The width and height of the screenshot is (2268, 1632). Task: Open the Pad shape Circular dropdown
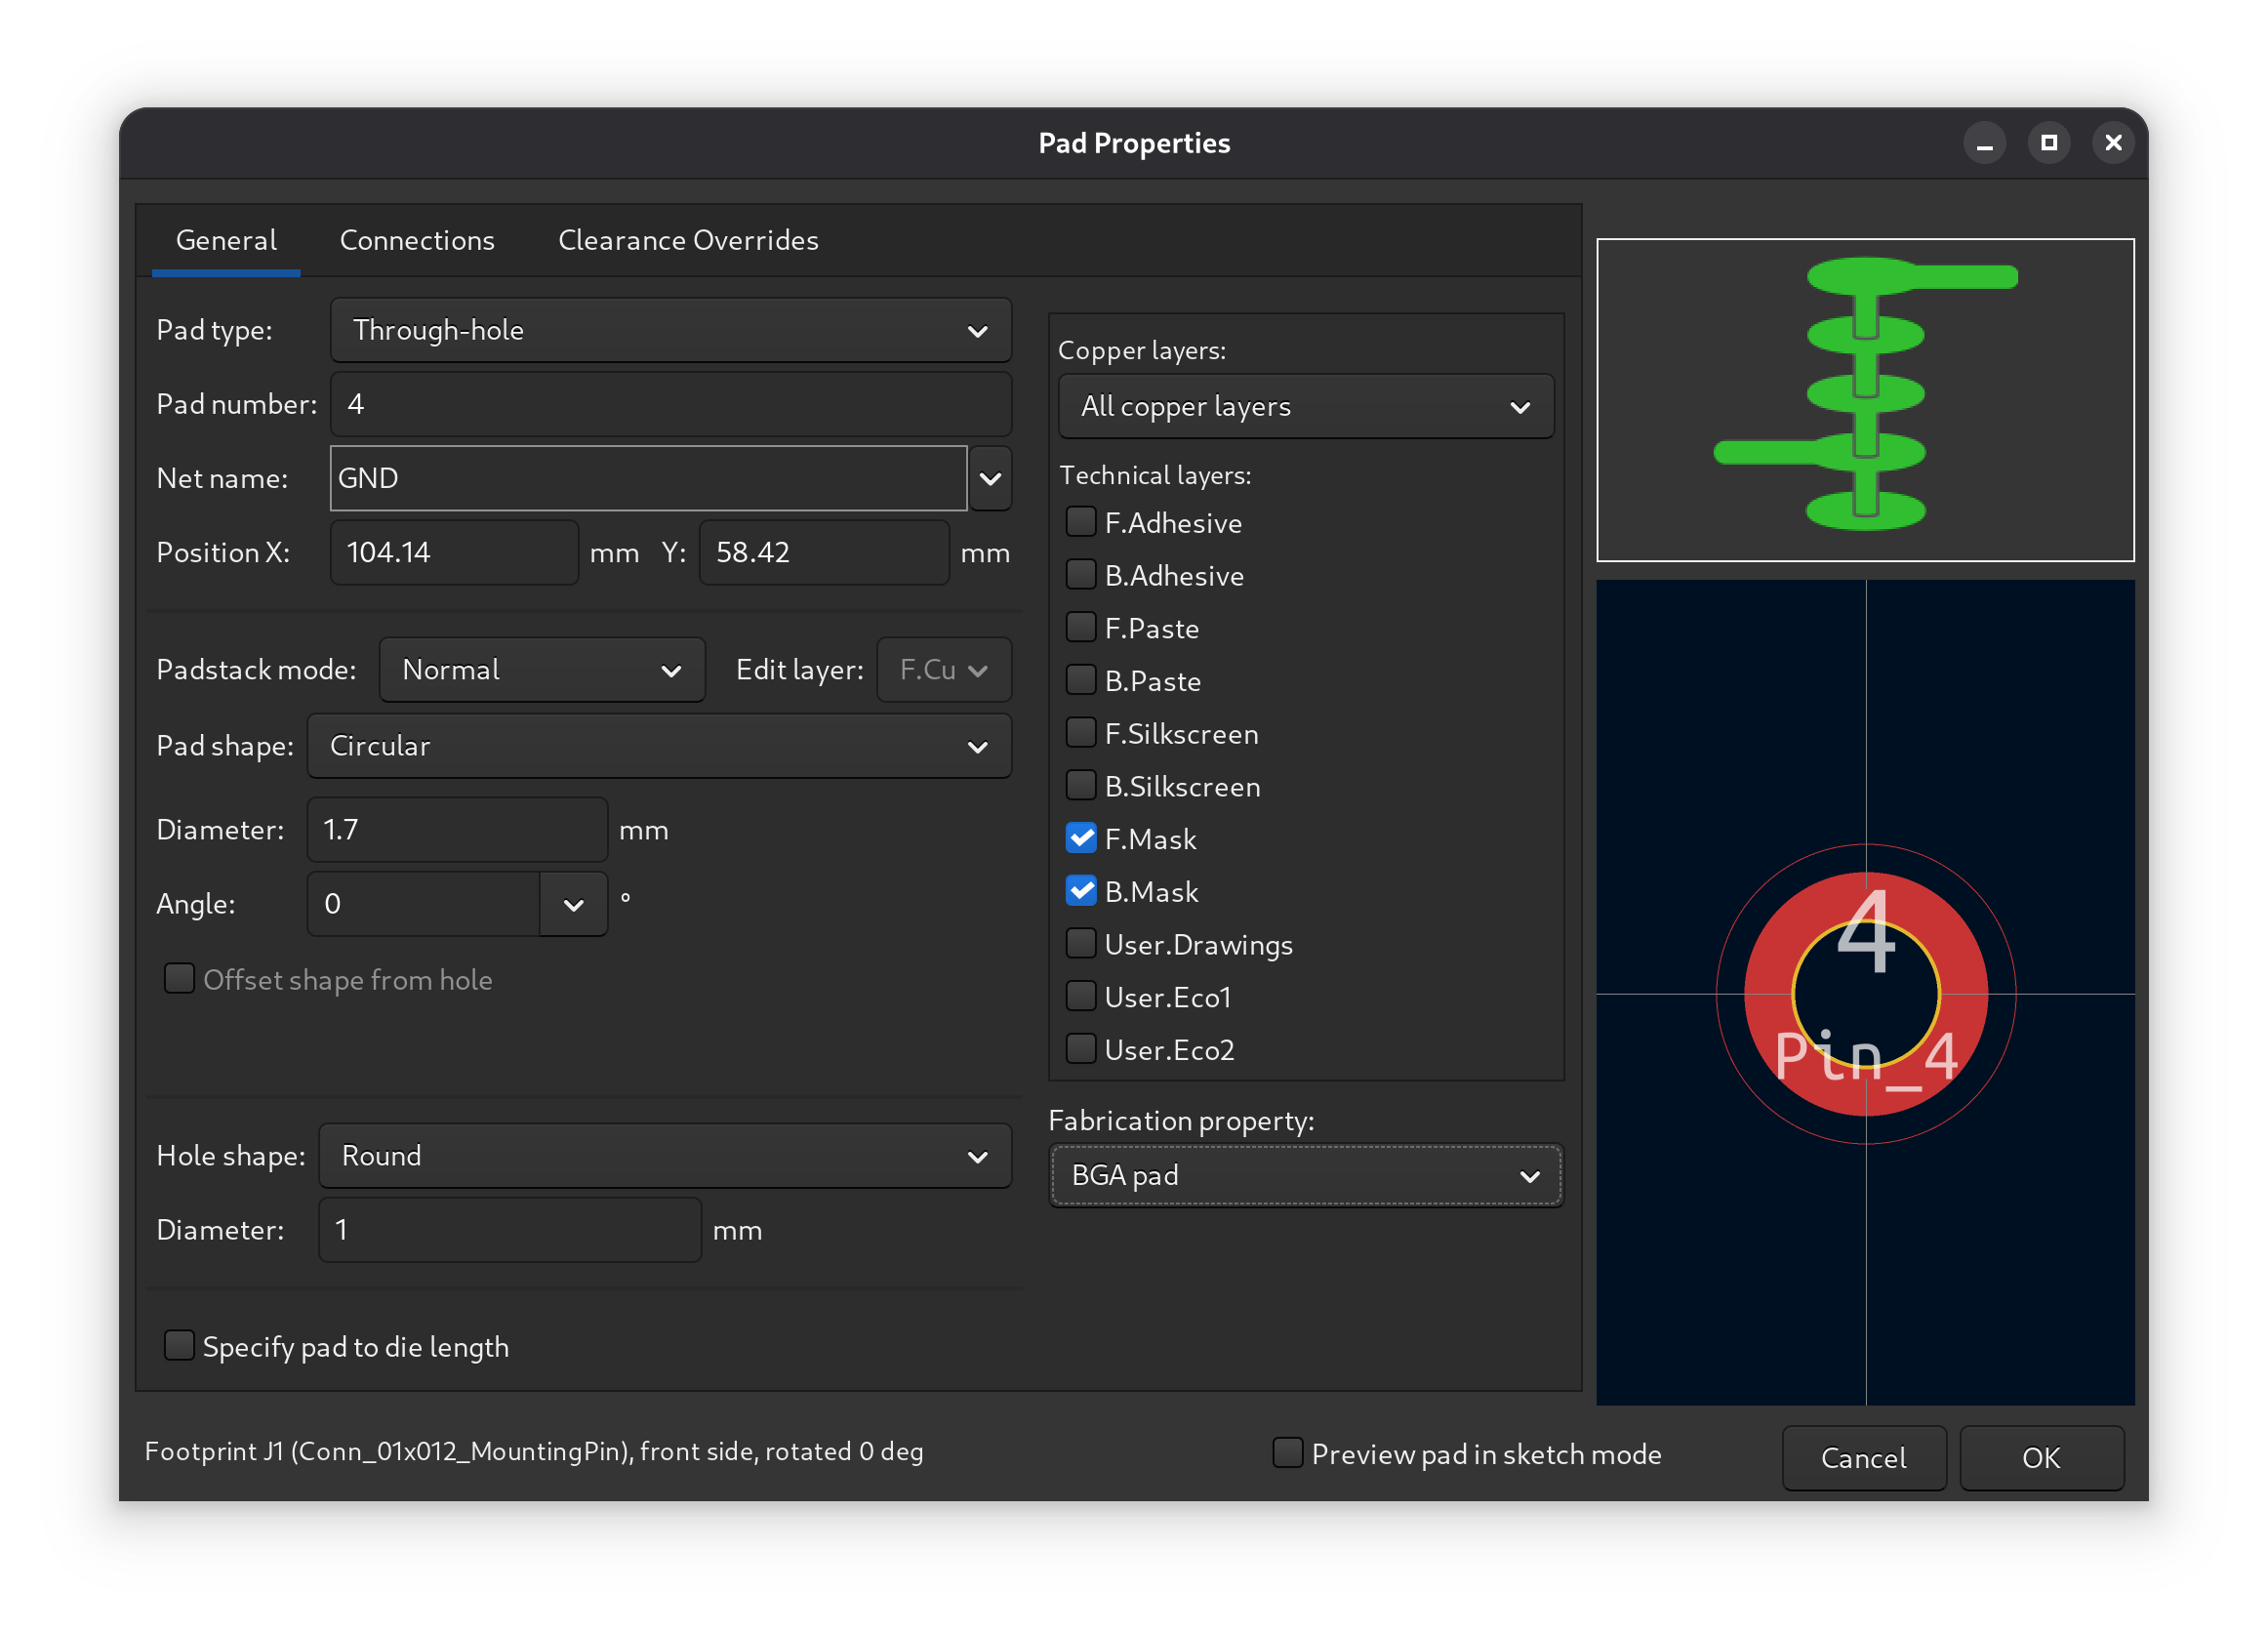[x=659, y=746]
